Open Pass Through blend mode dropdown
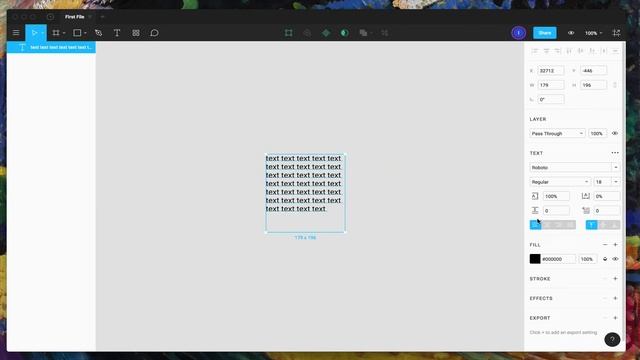Viewport: 640px width, 360px height. (557, 133)
